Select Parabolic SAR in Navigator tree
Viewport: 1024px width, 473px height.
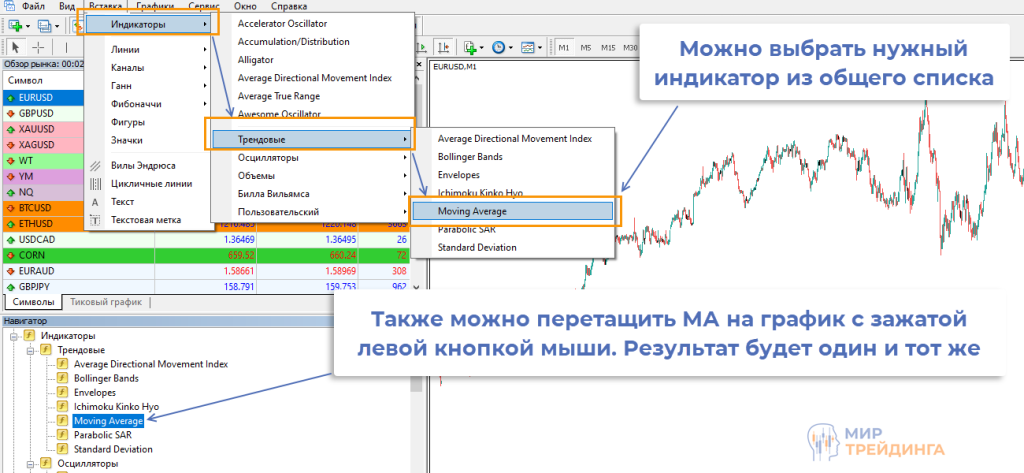click(x=102, y=435)
